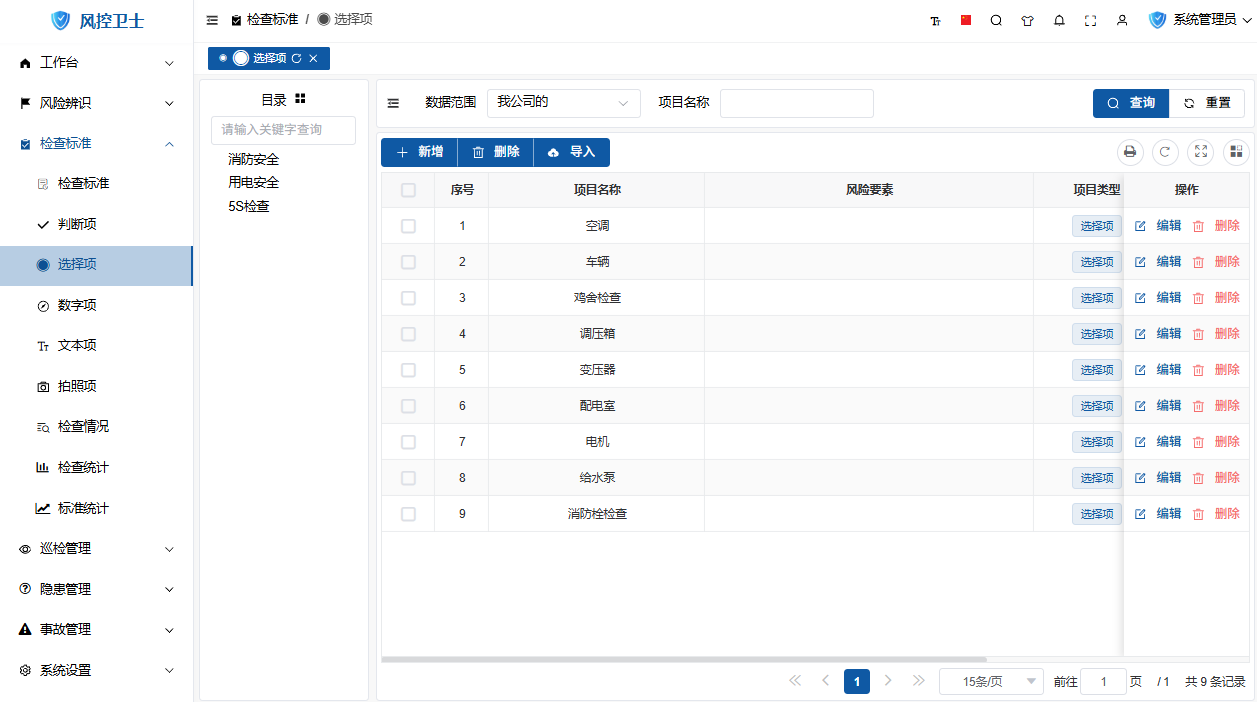Screen dimensions: 1257x702
Task: Expand the 巡检管理 sidebar menu
Action: pos(97,549)
